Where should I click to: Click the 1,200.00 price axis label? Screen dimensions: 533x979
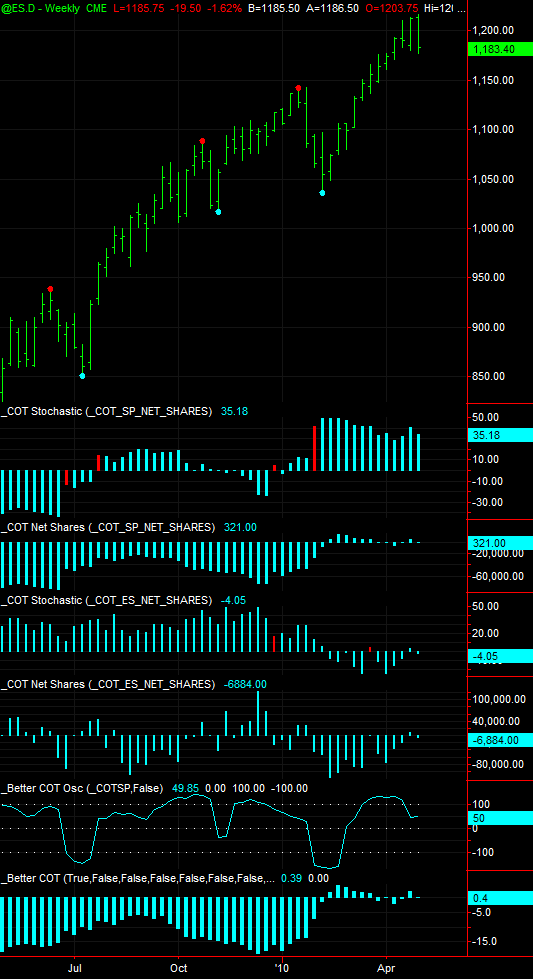pyautogui.click(x=493, y=30)
